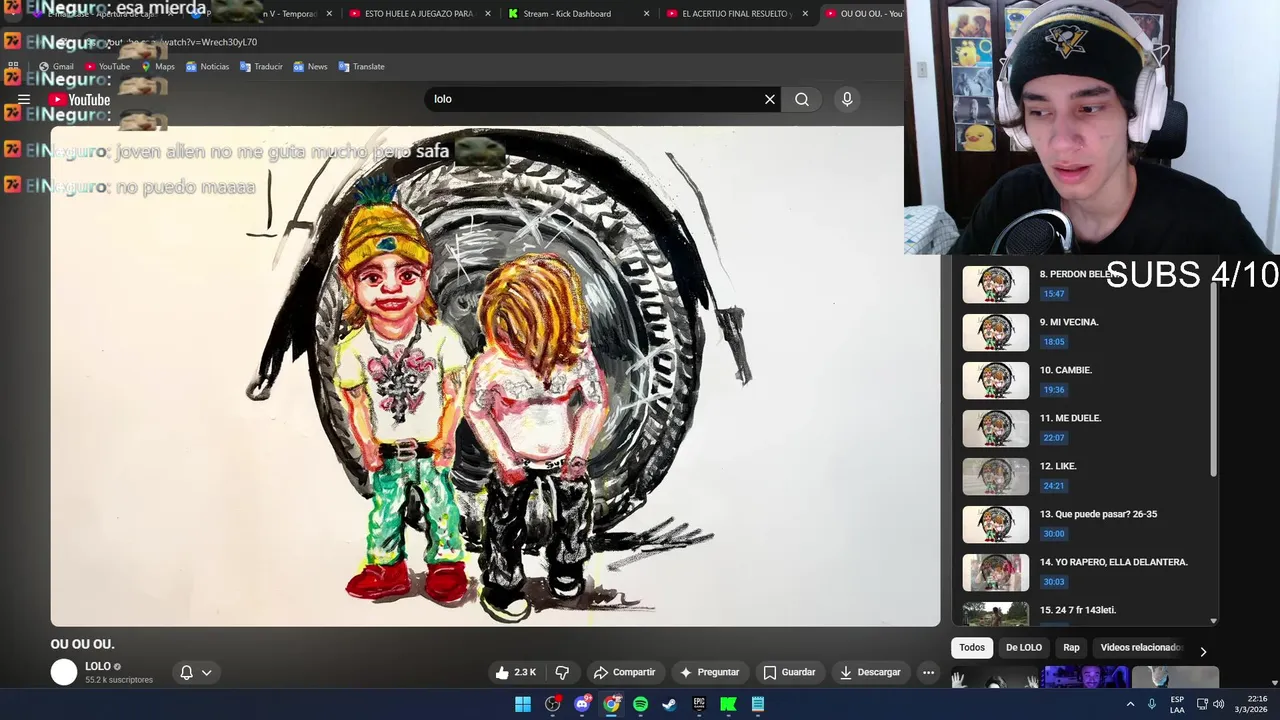Open LOLO channel avatar
Image resolution: width=1280 pixels, height=720 pixels.
tap(64, 672)
